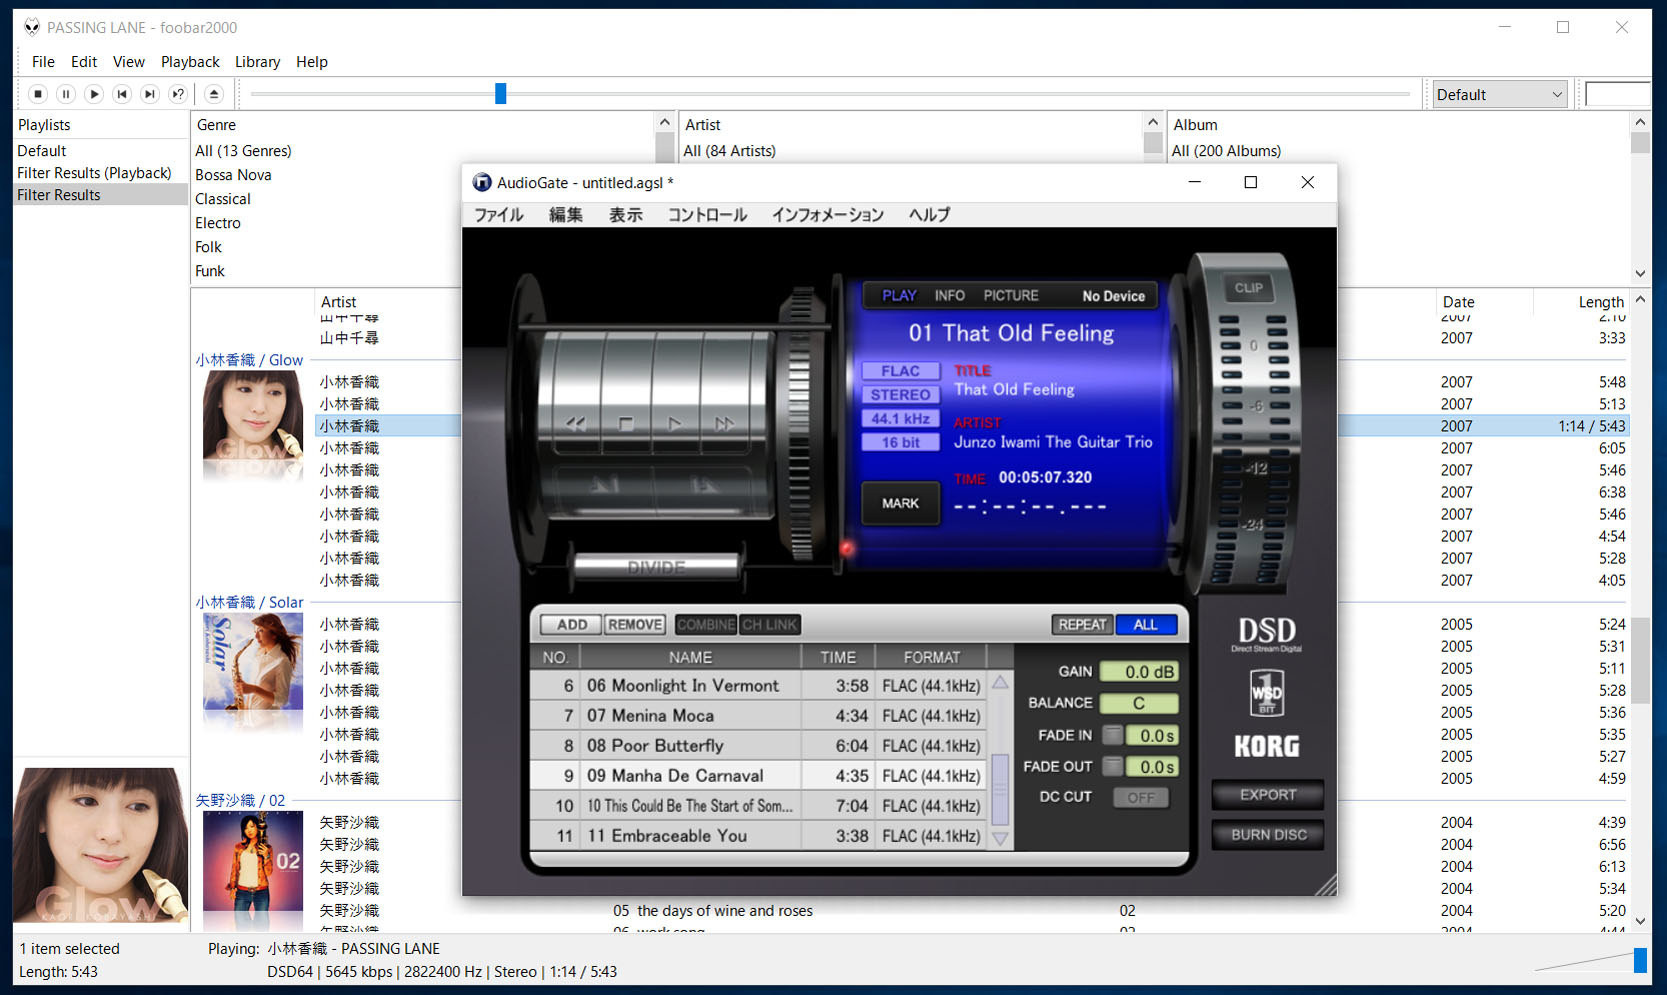The image size is (1667, 995).
Task: Sort by Length column in foobar2000
Action: 1601,302
